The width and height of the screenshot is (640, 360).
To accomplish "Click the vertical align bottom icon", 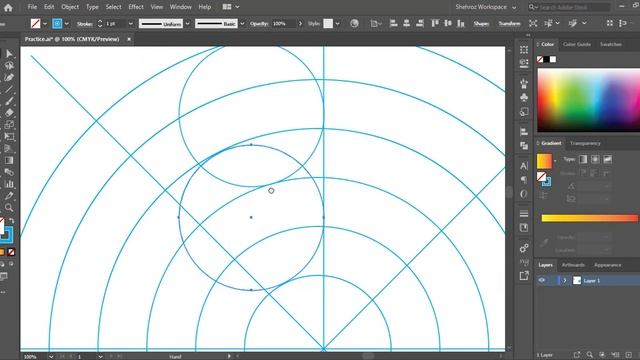I will (461, 24).
